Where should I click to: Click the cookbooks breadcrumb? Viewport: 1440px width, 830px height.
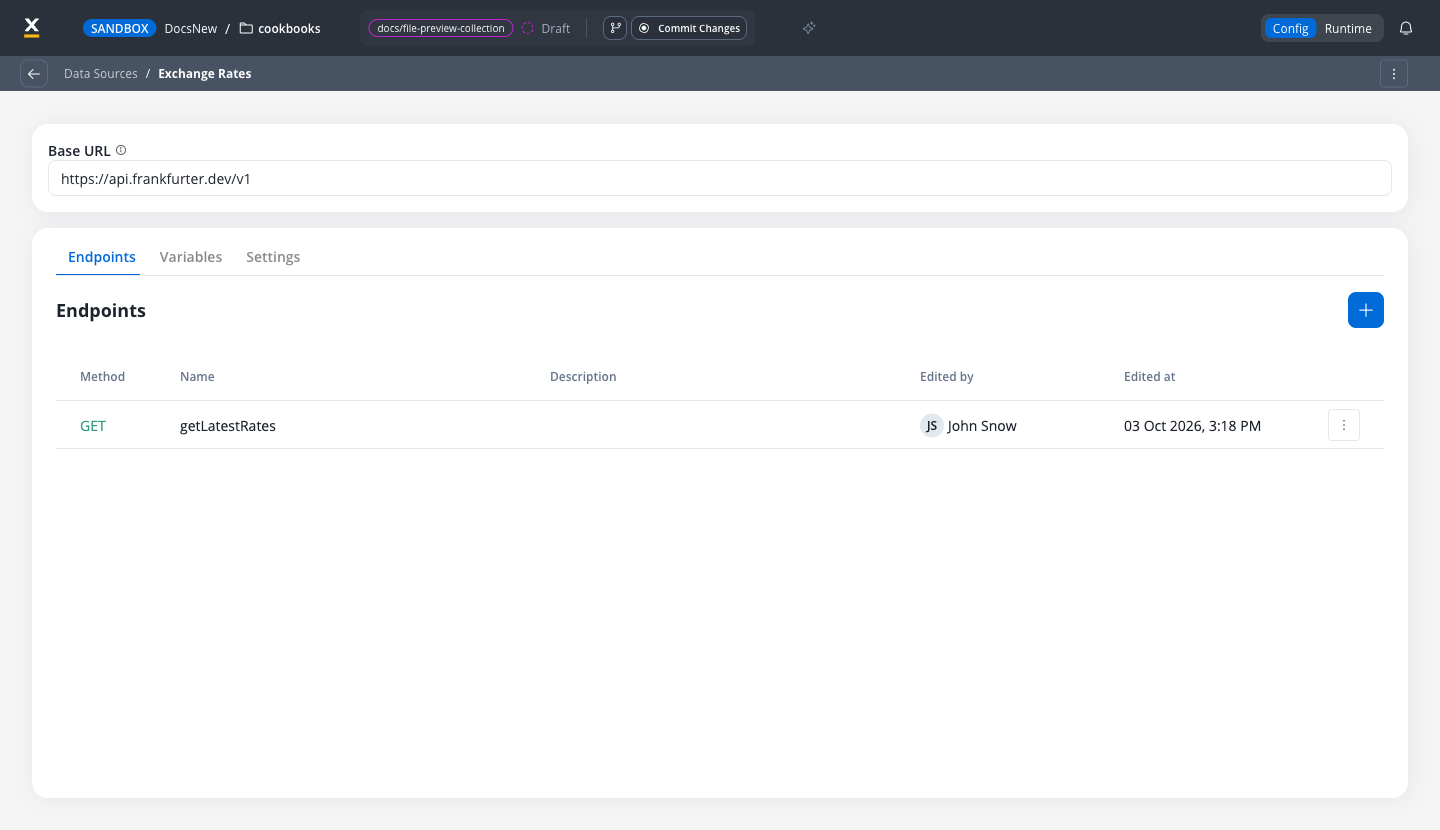pos(289,28)
